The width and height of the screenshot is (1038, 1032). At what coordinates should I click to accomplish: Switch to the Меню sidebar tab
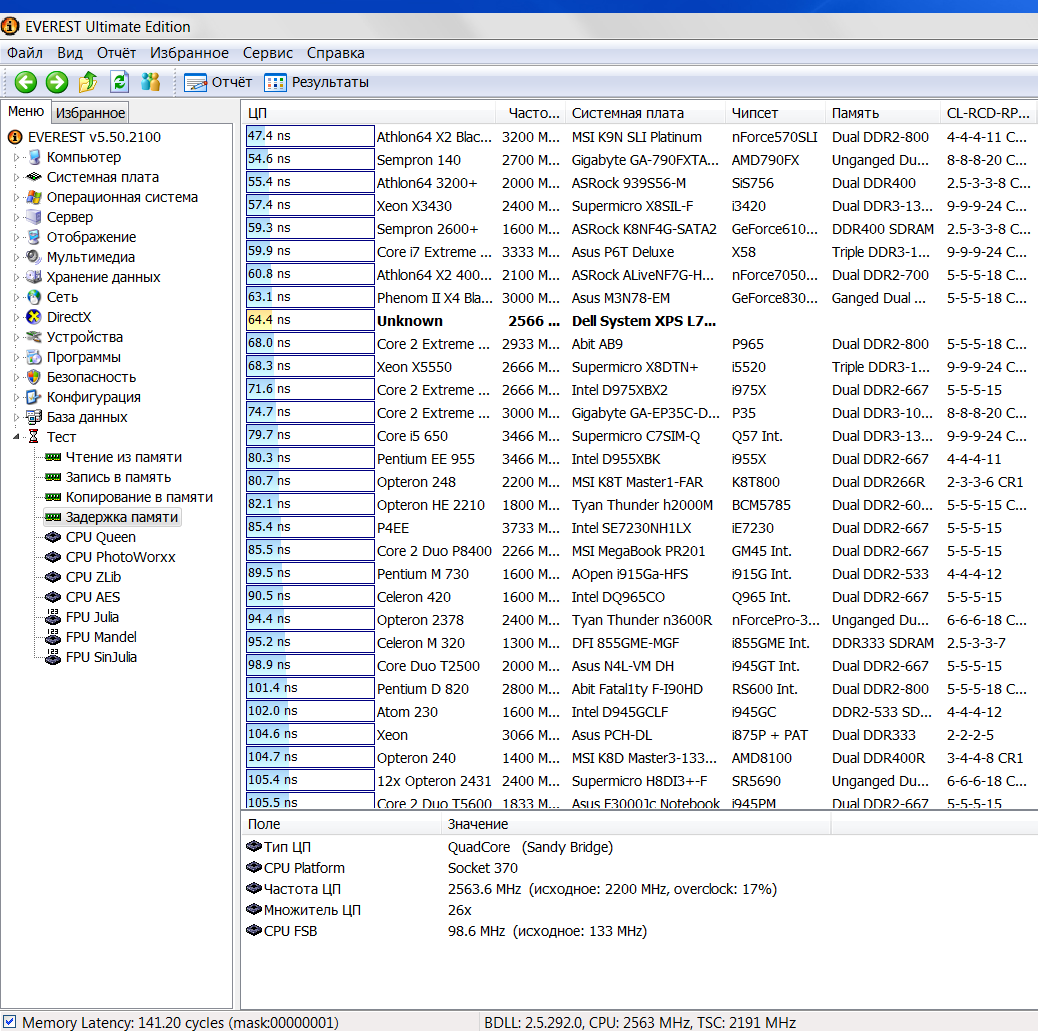26,111
